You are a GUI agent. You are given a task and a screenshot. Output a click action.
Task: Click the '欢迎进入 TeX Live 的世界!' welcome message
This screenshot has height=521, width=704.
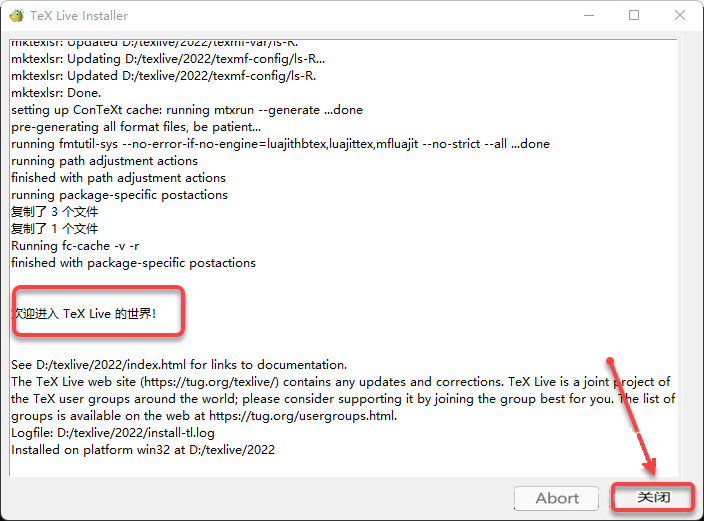(x=98, y=314)
